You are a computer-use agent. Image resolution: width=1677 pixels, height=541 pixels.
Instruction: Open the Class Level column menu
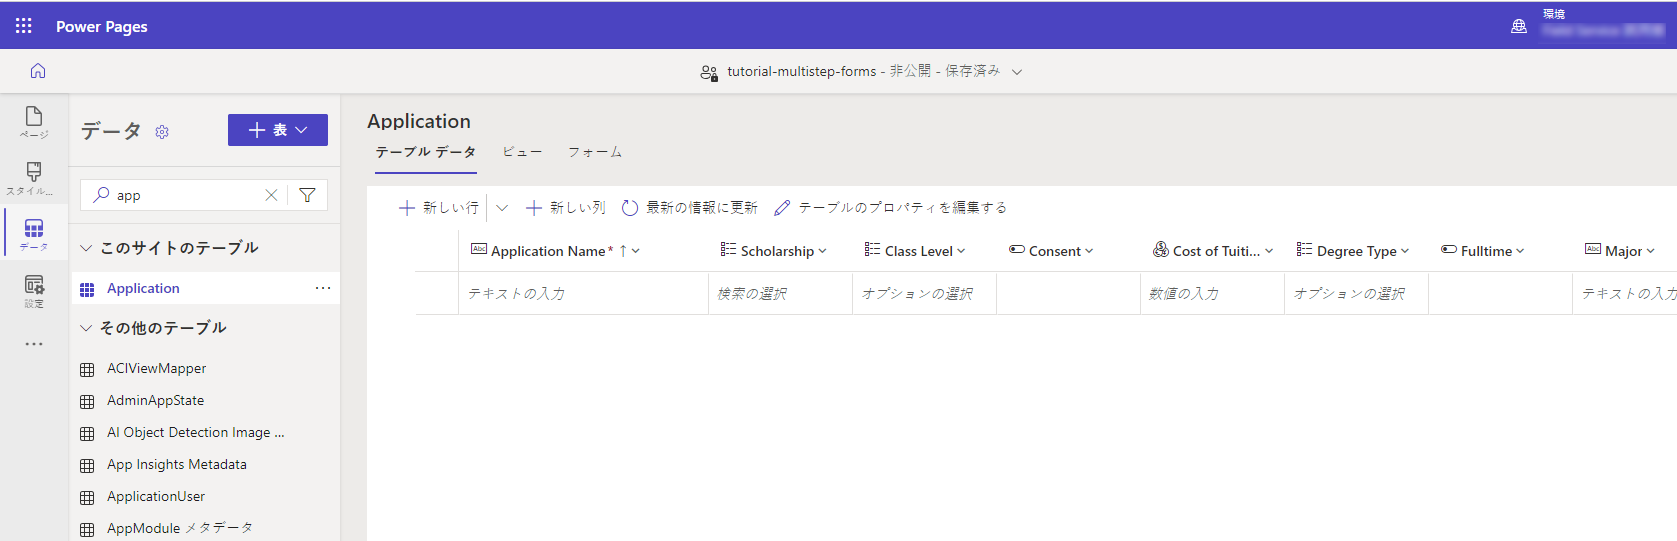coord(961,252)
